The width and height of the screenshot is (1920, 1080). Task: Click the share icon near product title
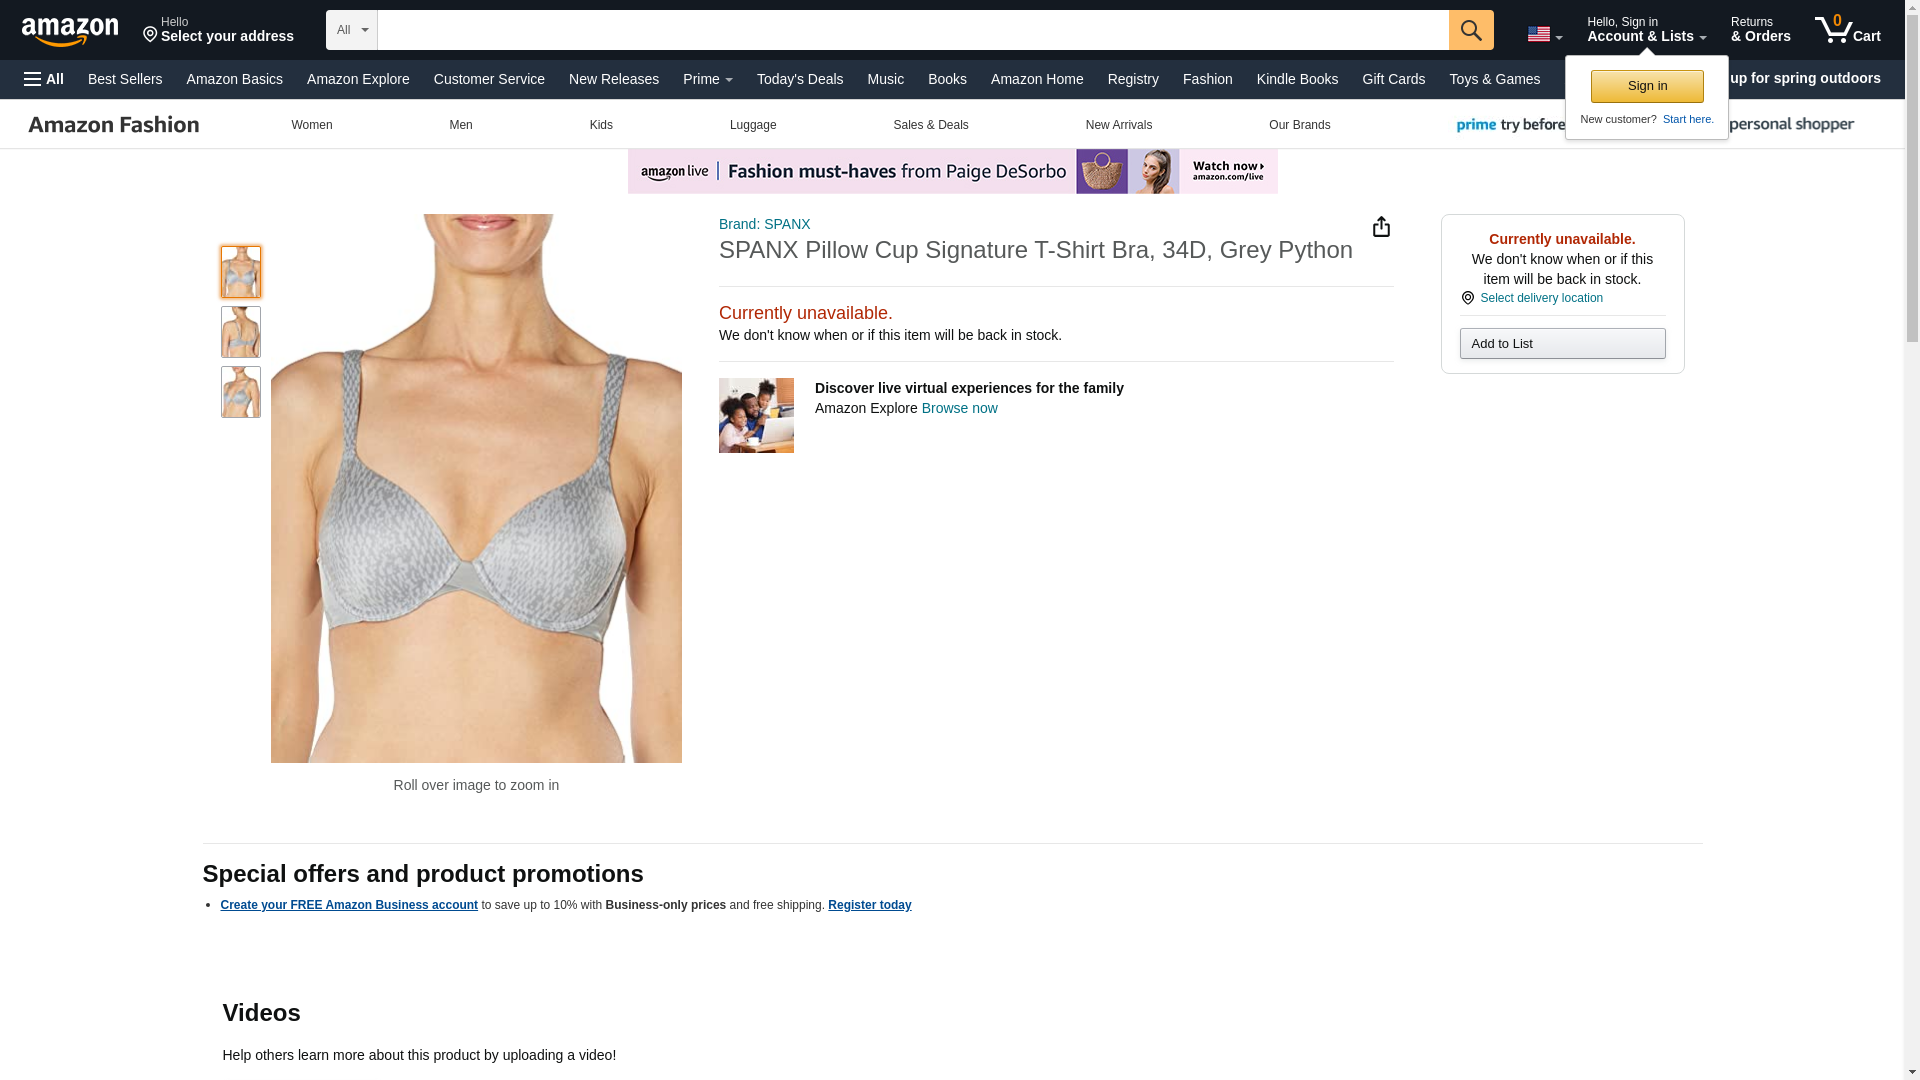click(x=1381, y=227)
